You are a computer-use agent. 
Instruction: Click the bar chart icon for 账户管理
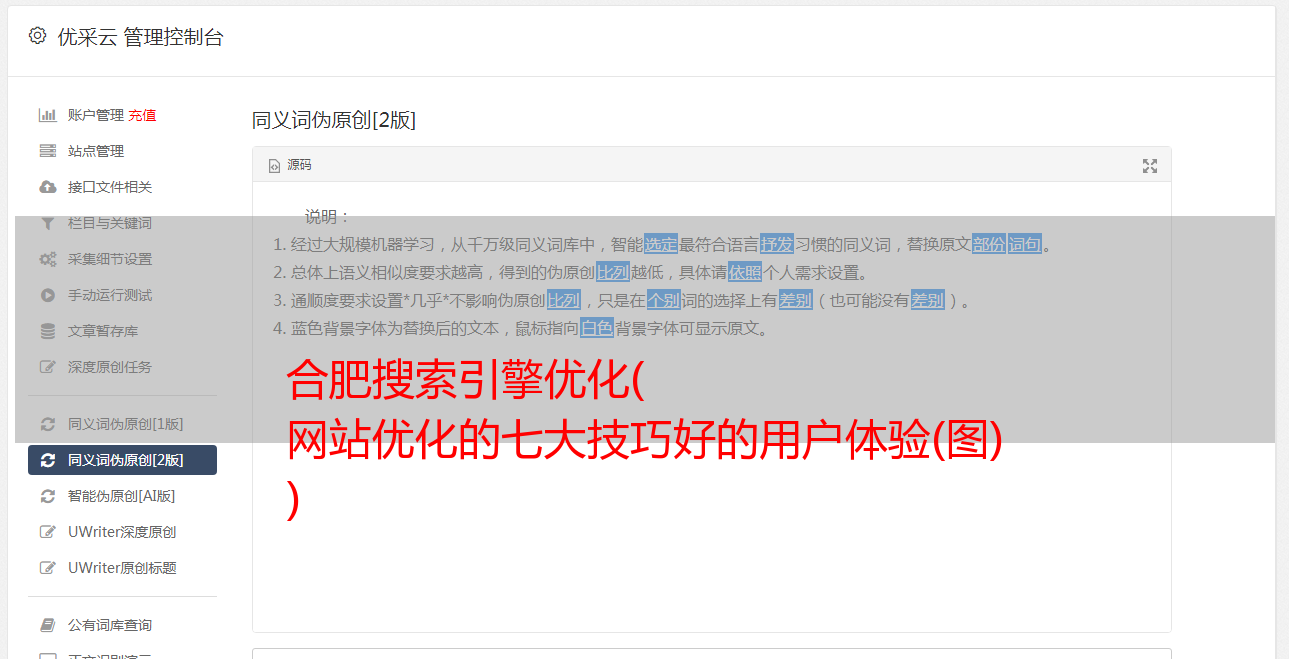(x=47, y=115)
